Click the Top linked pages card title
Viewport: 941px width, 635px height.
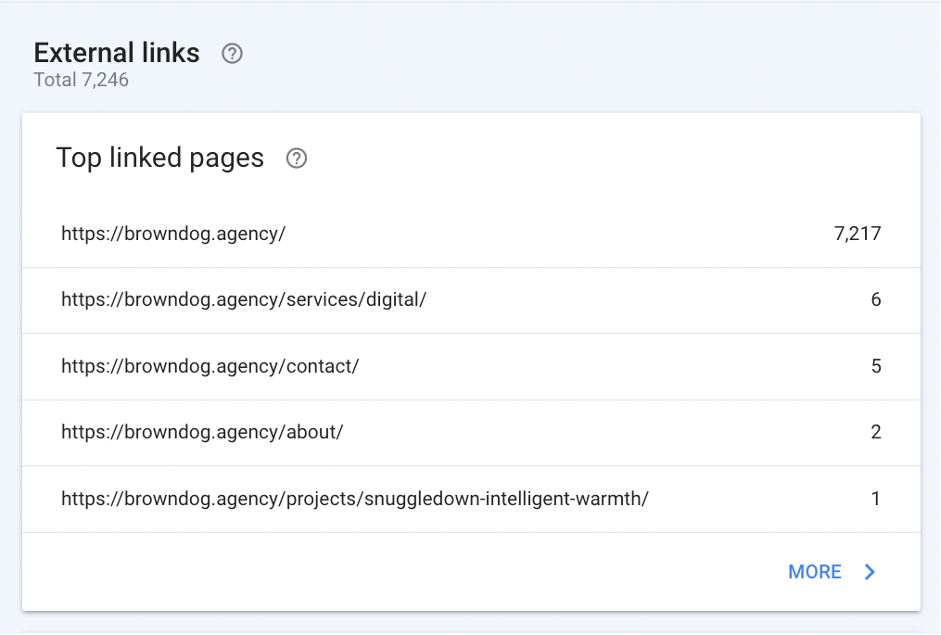click(x=160, y=158)
